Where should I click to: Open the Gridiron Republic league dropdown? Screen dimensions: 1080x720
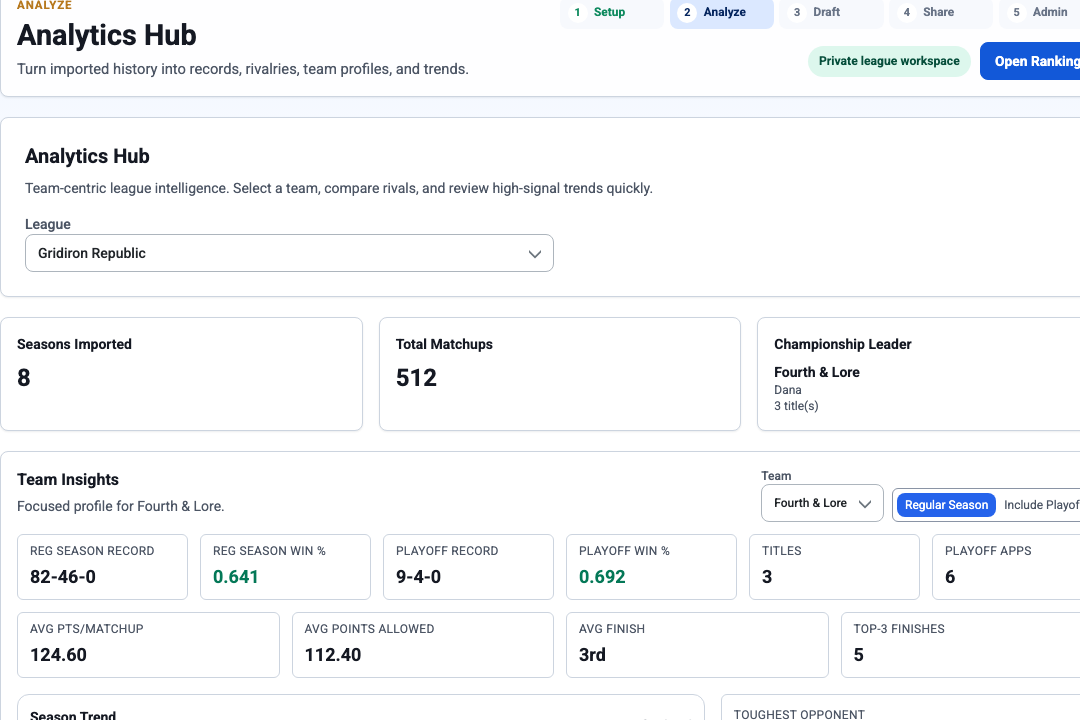[x=289, y=253]
